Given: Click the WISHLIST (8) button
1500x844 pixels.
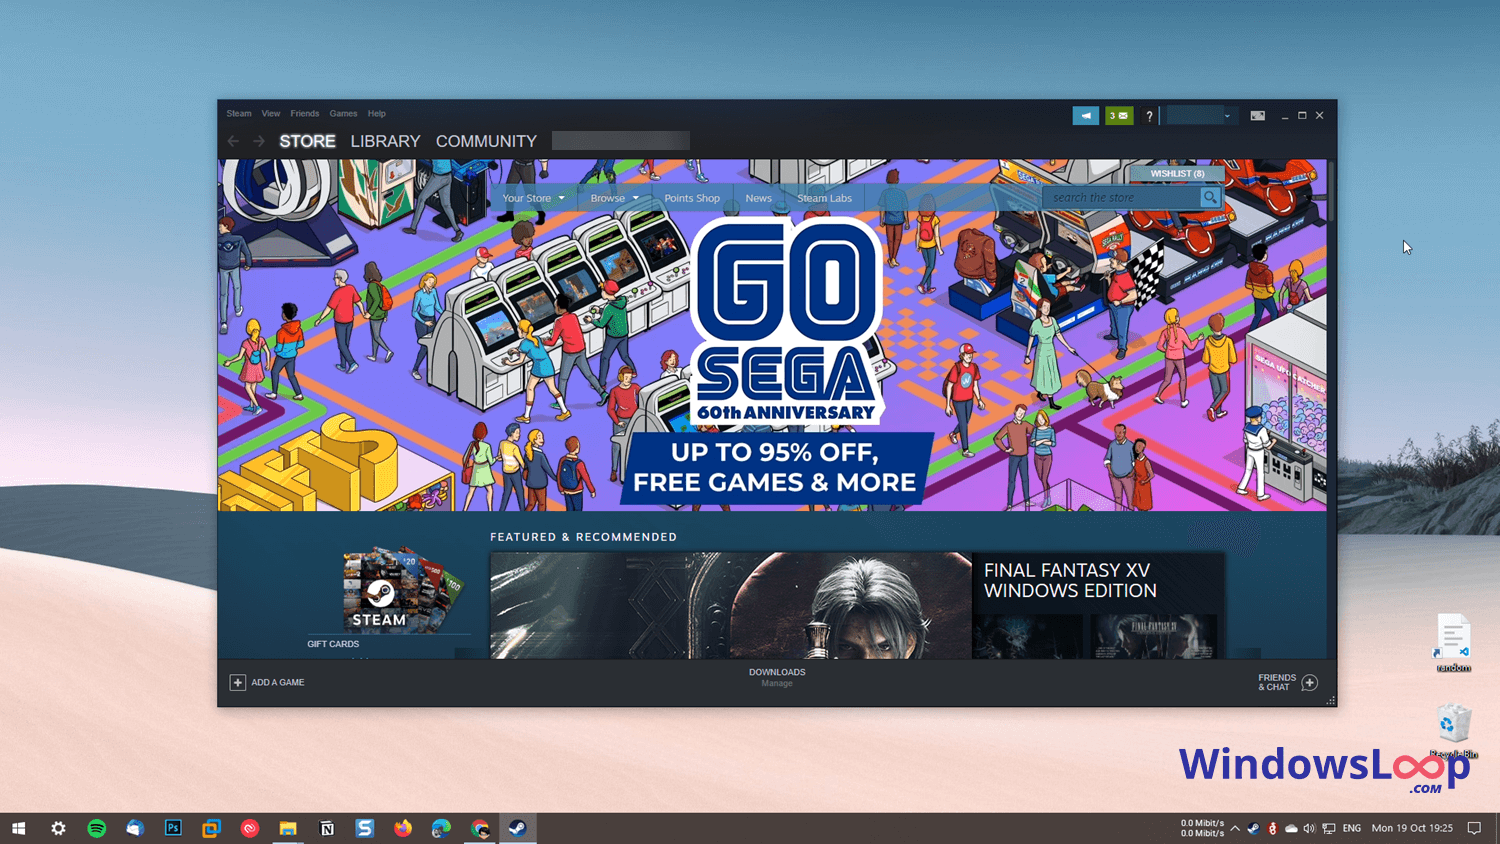Looking at the screenshot, I should (x=1177, y=174).
